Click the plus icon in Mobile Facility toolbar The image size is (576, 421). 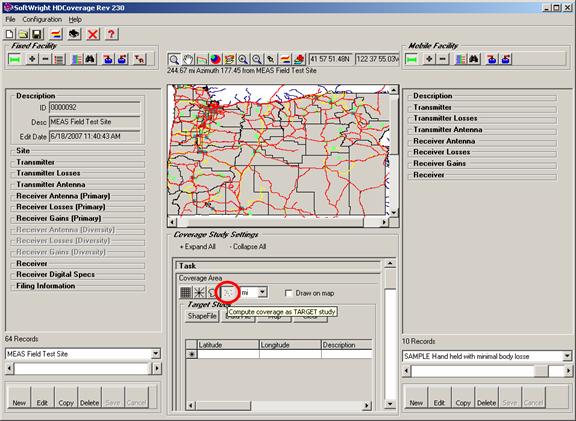429,59
